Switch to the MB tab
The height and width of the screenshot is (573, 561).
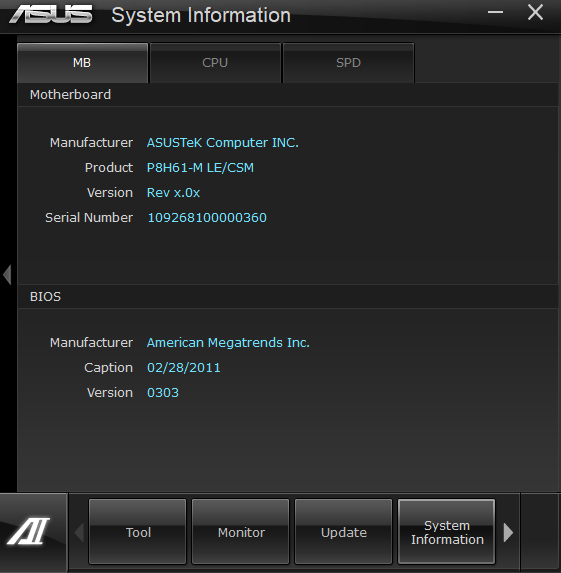[82, 63]
